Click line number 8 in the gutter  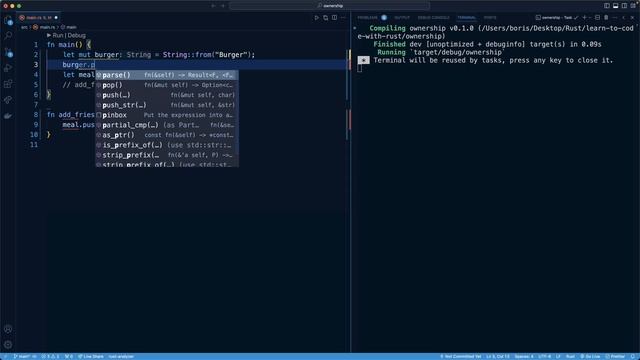[36, 115]
